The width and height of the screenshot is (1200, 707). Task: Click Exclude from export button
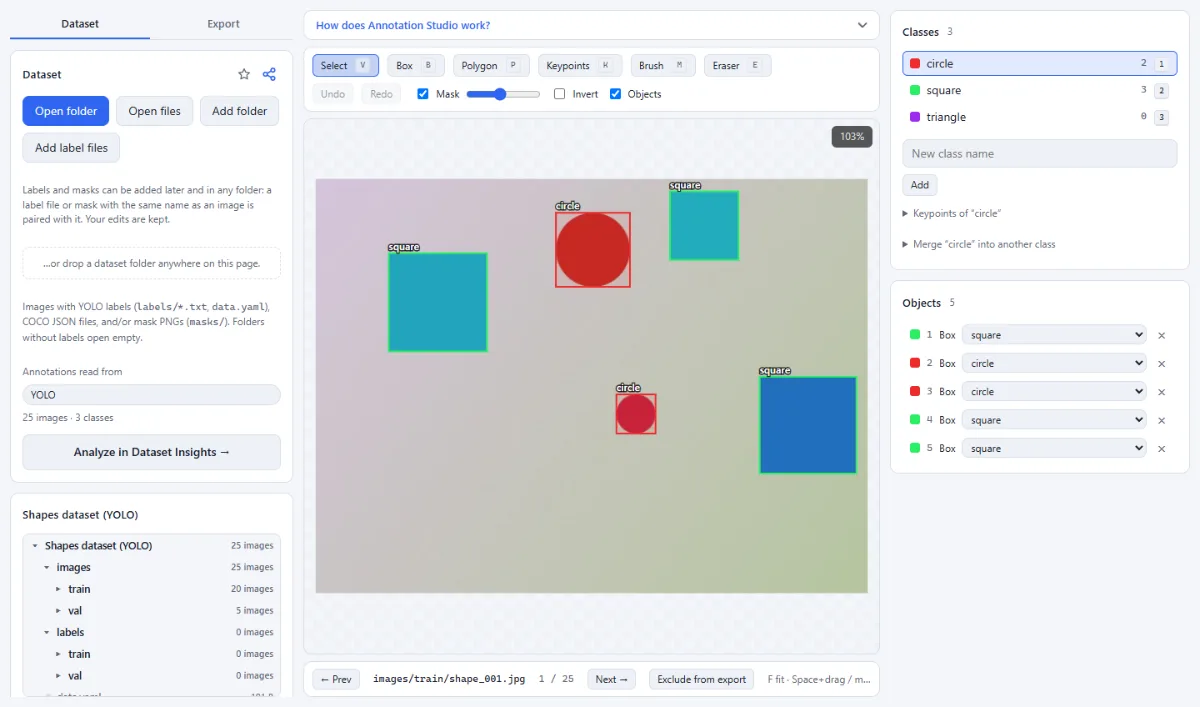(x=702, y=679)
